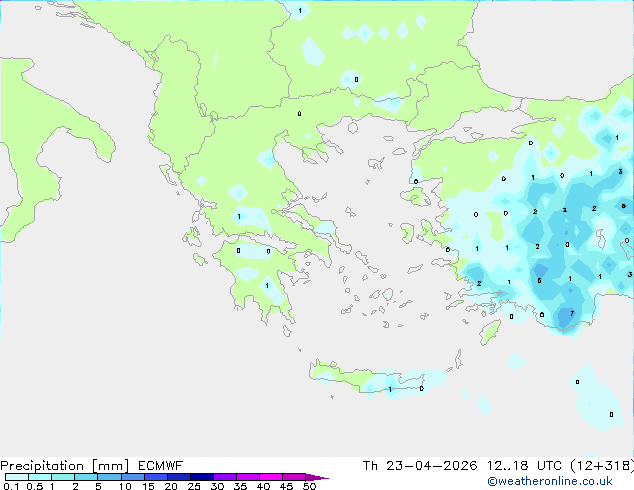Click the '(12+318)' forecast offset text
The width and height of the screenshot is (634, 490).
pos(602,466)
